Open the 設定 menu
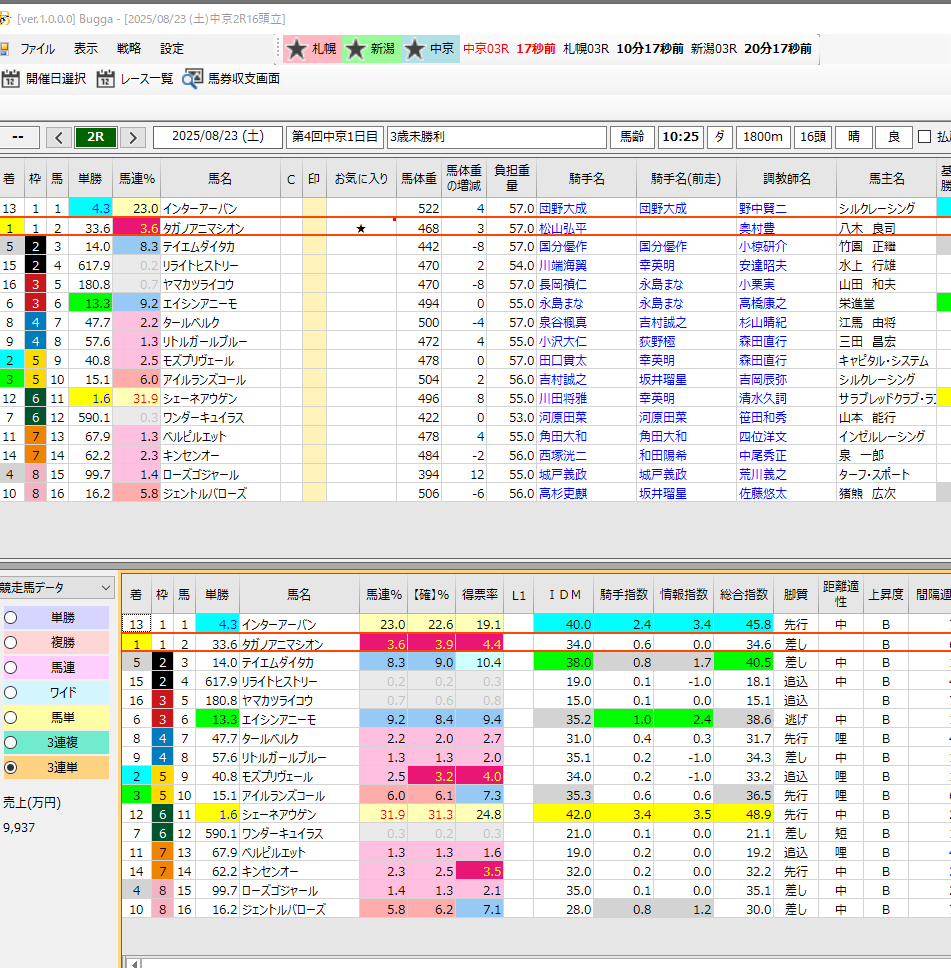This screenshot has height=968, width=951. point(172,48)
